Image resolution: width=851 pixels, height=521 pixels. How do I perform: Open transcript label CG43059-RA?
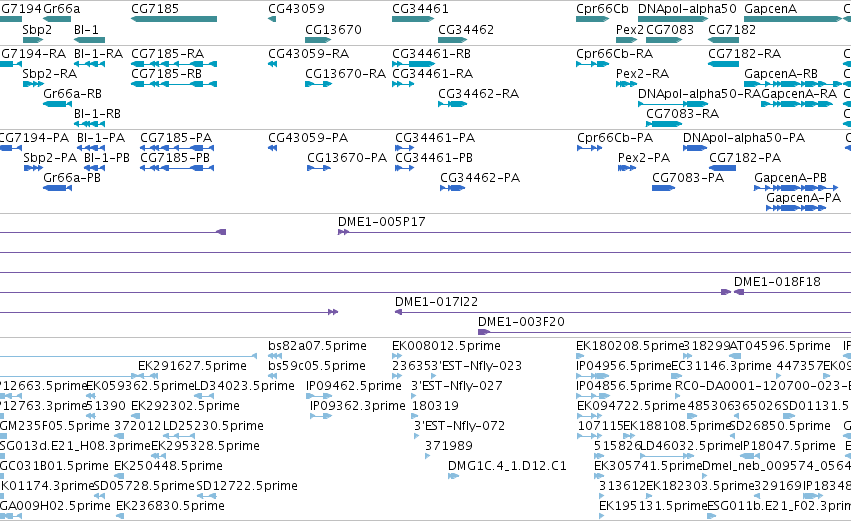coord(309,54)
